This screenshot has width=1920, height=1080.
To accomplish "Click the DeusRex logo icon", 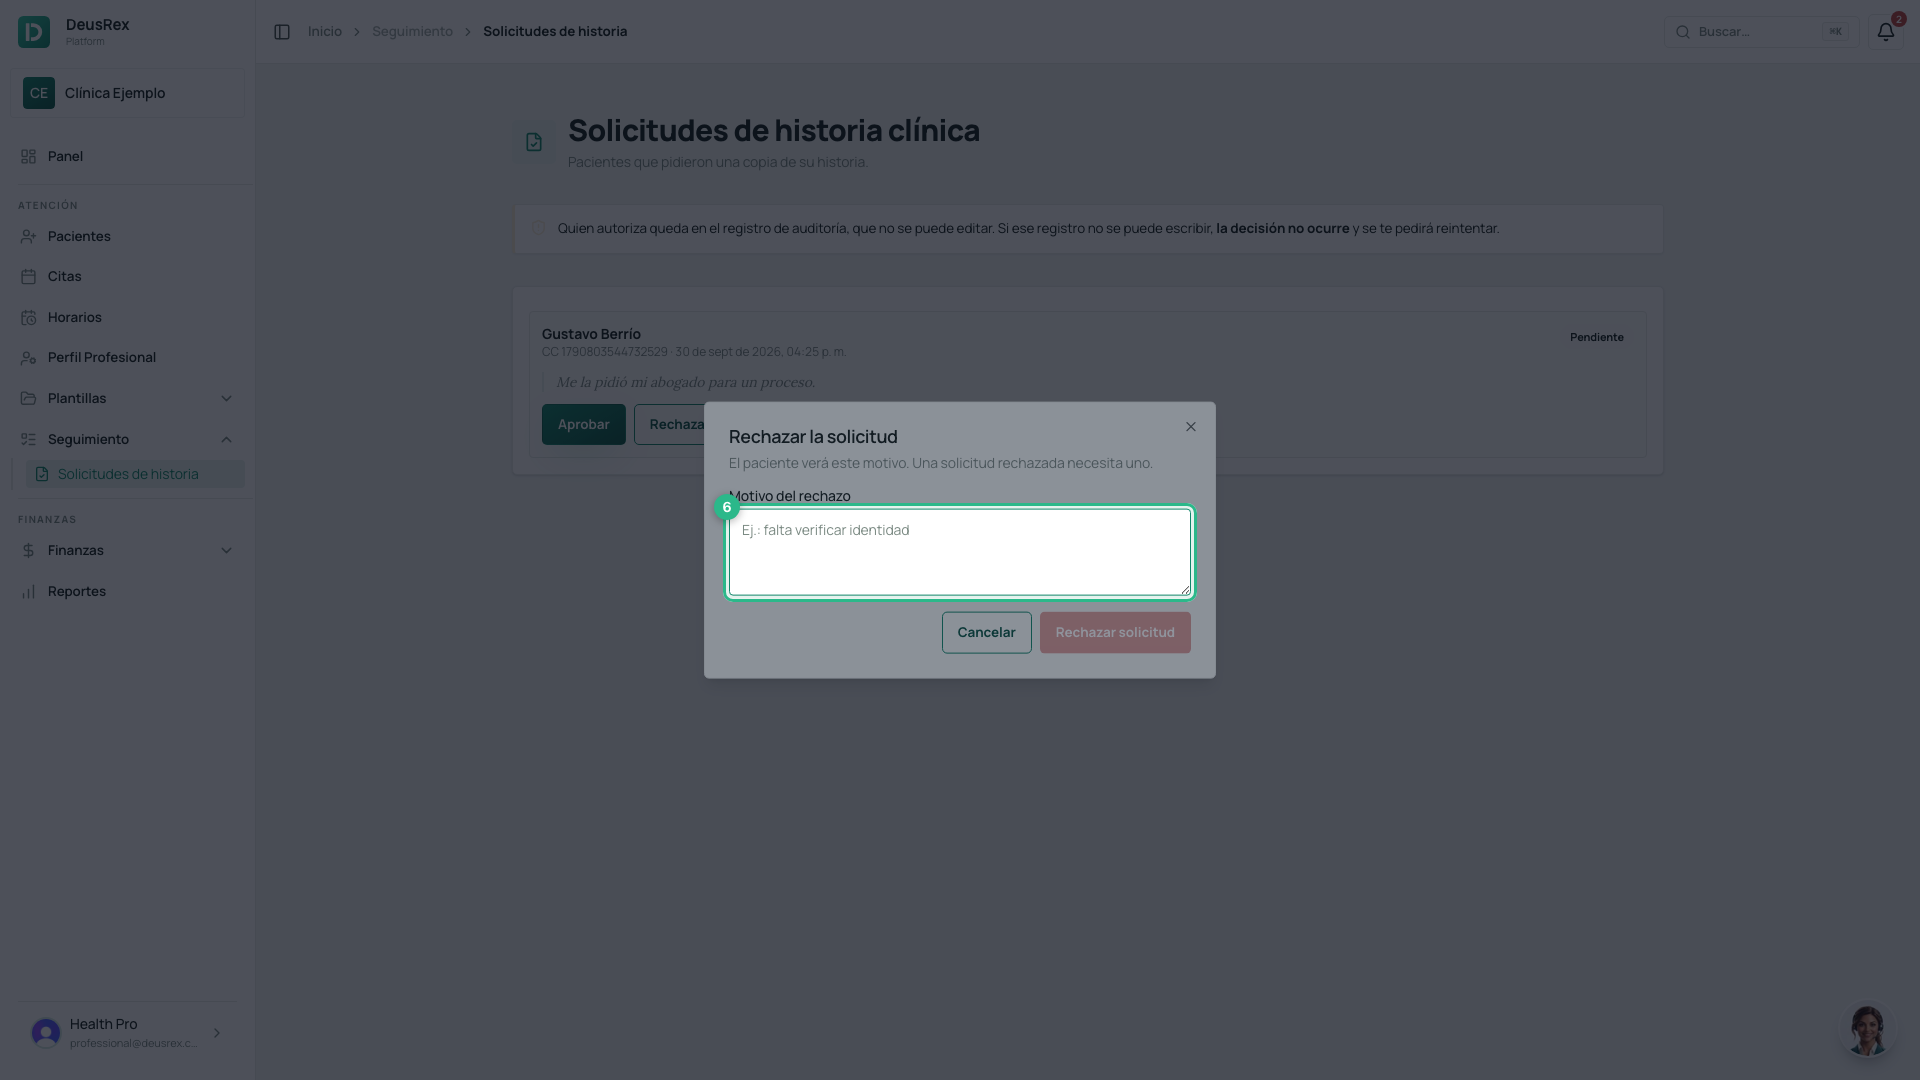I will click(34, 32).
